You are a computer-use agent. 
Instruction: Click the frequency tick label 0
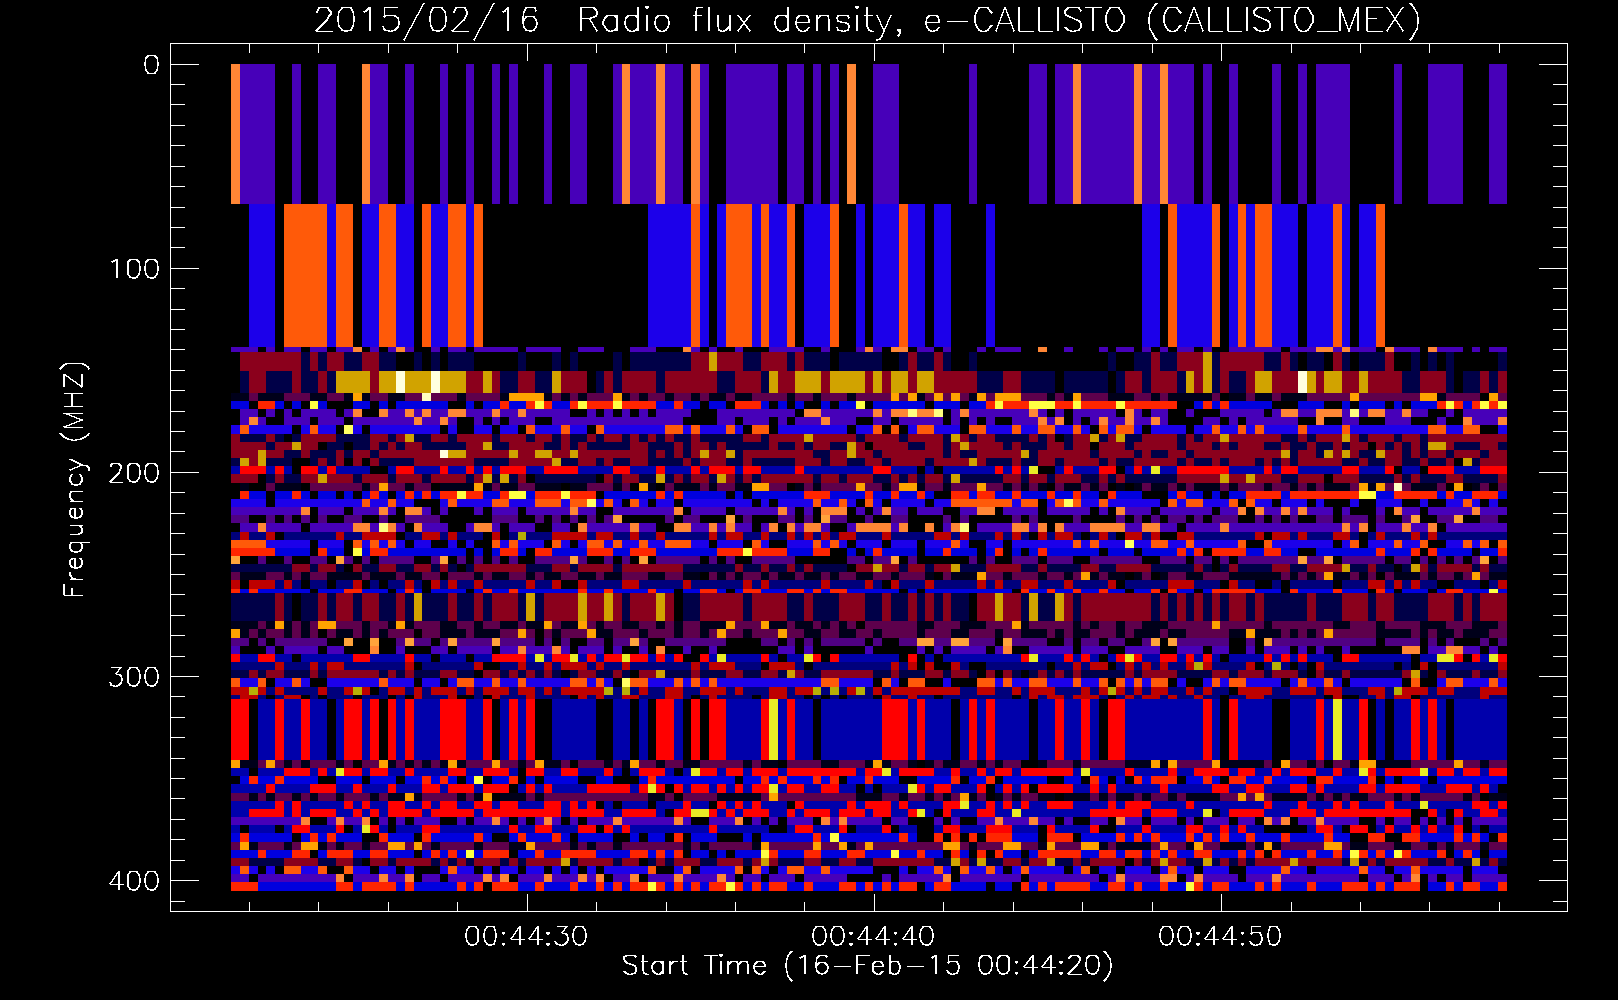click(x=151, y=65)
